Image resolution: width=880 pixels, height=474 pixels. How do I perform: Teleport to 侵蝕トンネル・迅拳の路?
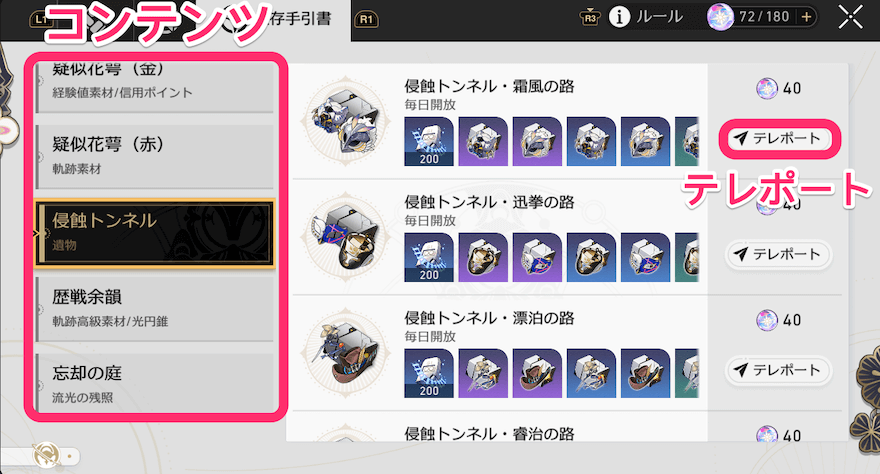779,254
